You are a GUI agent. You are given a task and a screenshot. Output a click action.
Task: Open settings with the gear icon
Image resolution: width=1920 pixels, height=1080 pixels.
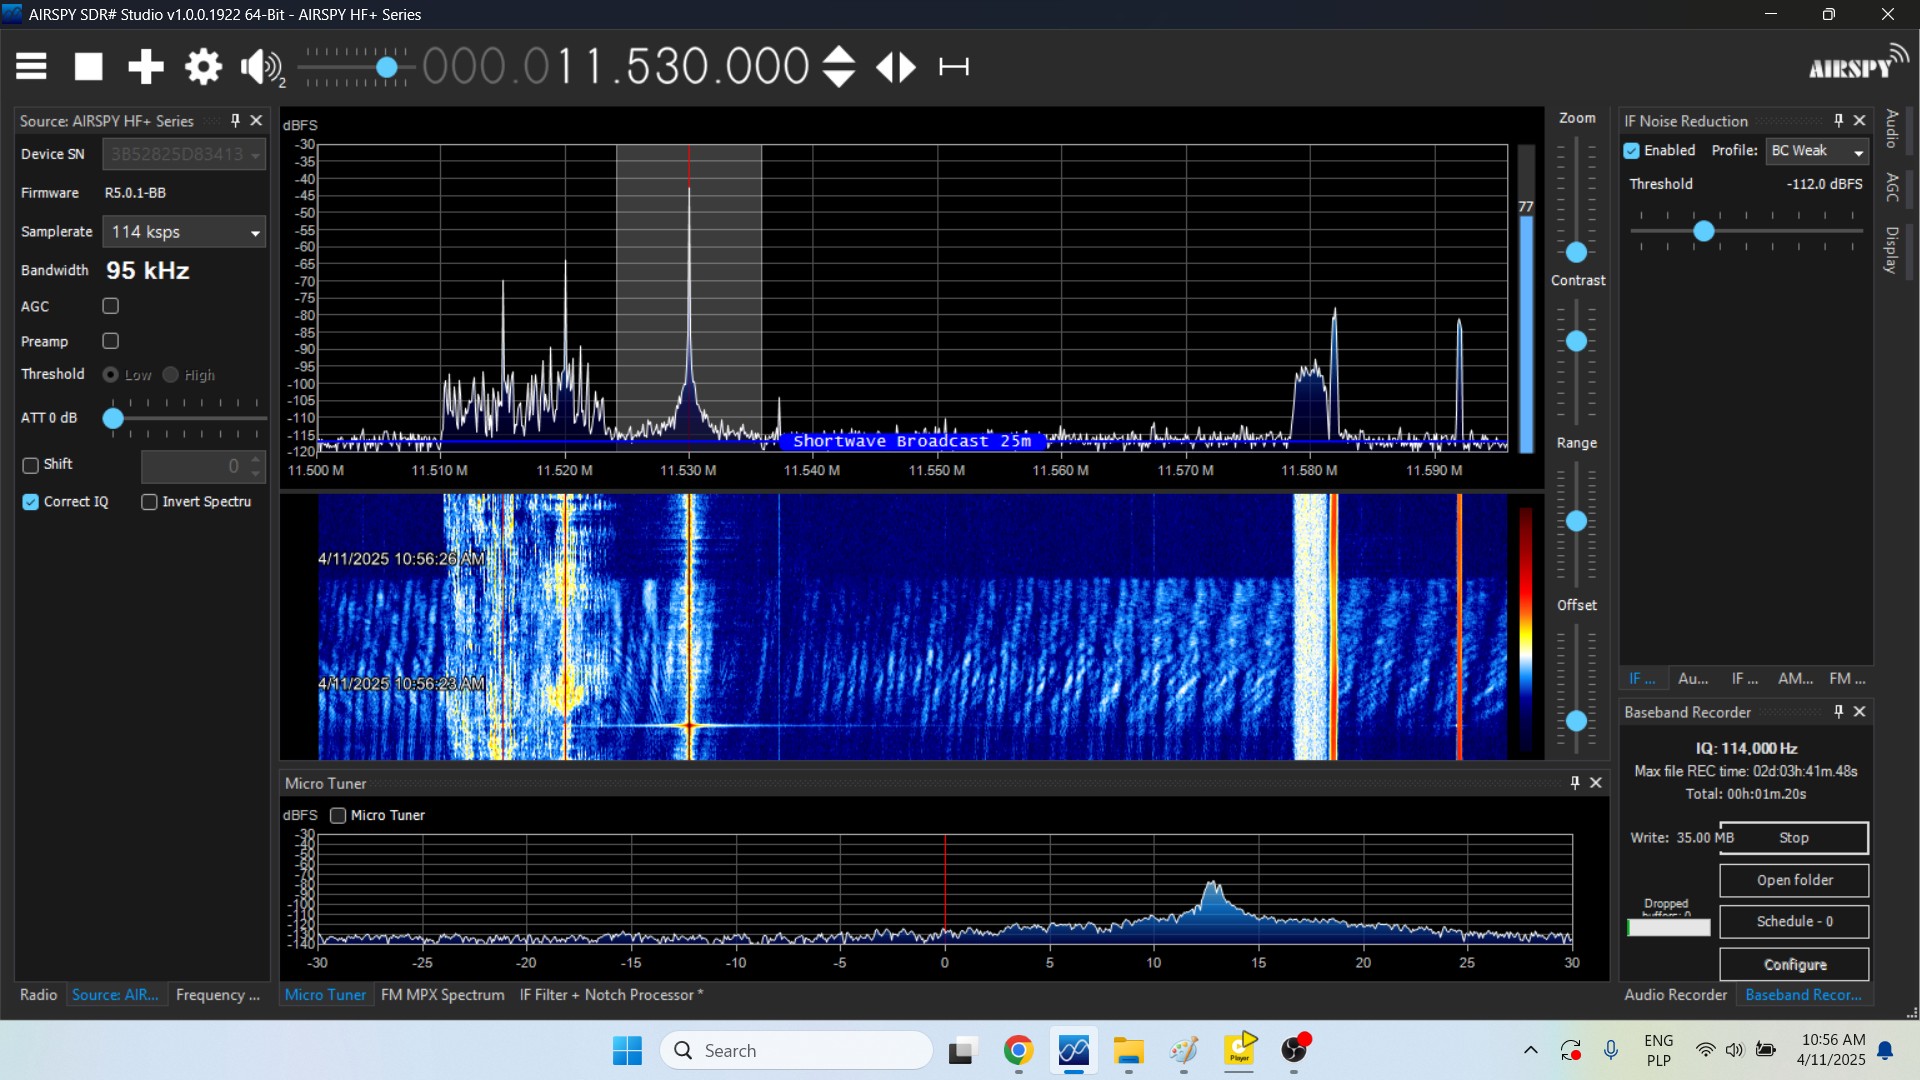203,67
